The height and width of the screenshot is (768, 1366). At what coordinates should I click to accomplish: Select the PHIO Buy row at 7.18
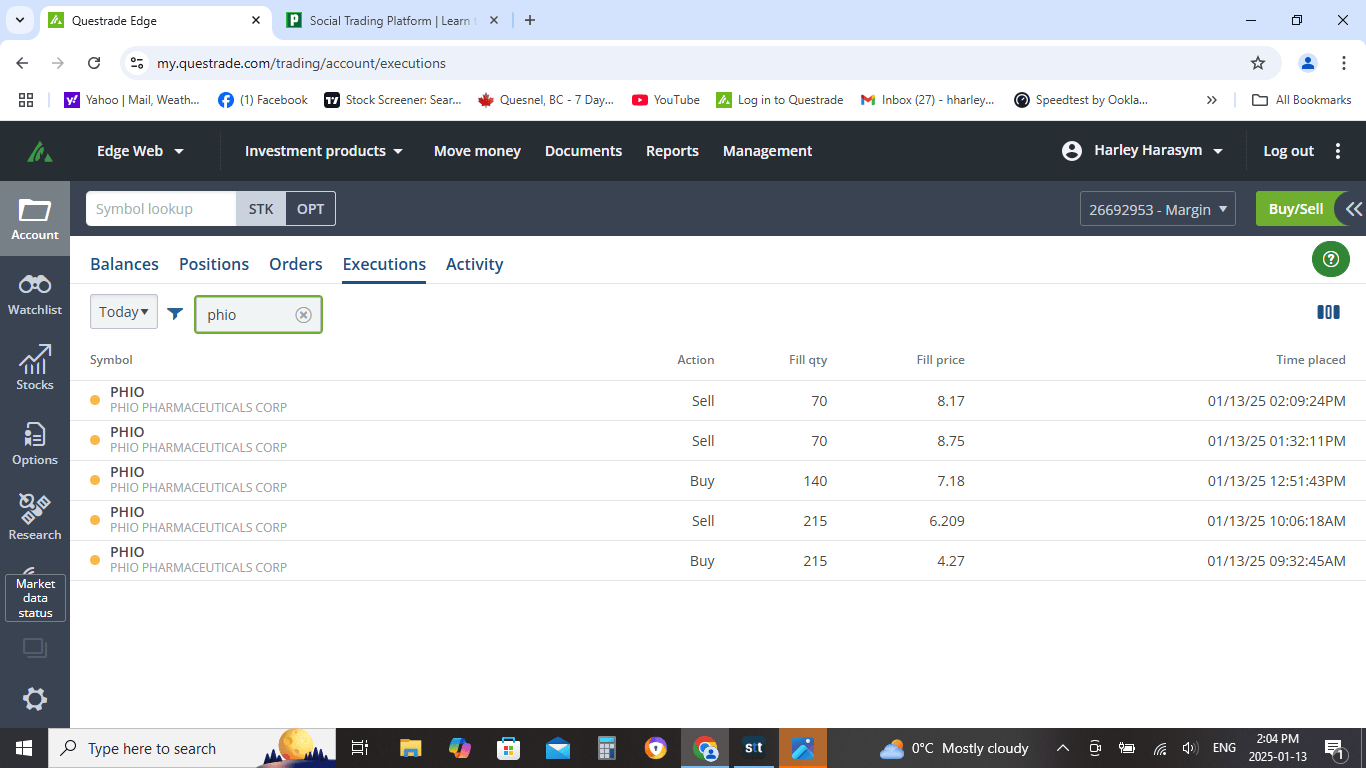click(718, 481)
